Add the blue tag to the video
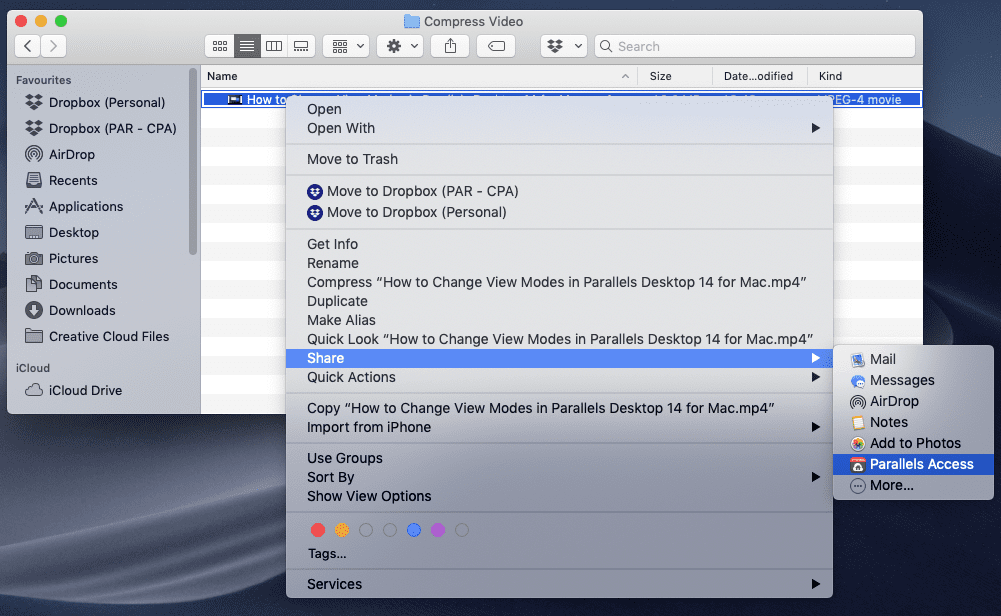This screenshot has width=1001, height=616. tap(414, 530)
